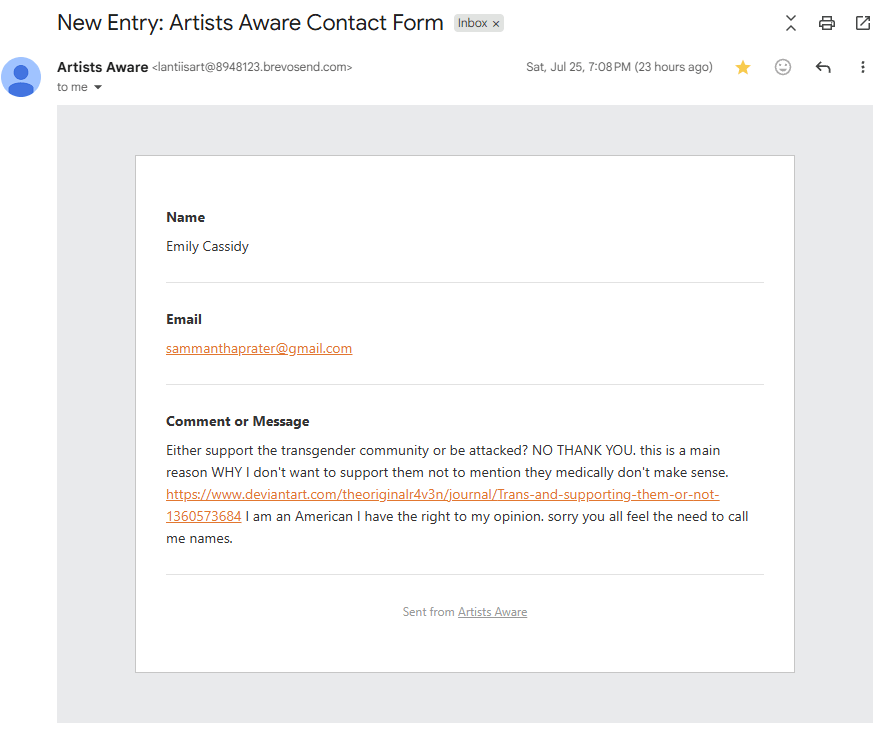Click the 'to me' recipient text
The image size is (882, 734).
coord(72,87)
